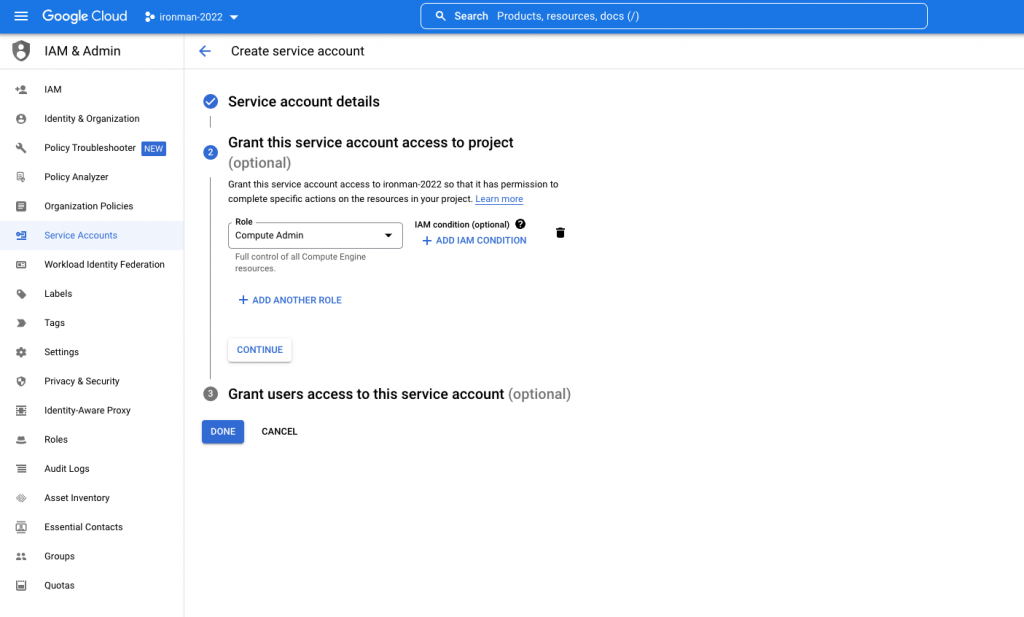
Task: Click the search magnifier icon
Action: [441, 16]
